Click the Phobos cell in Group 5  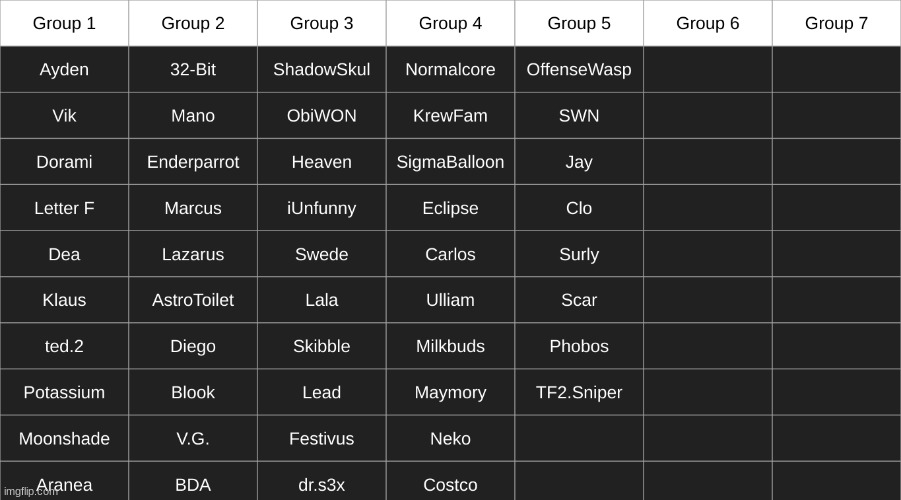[x=579, y=346]
